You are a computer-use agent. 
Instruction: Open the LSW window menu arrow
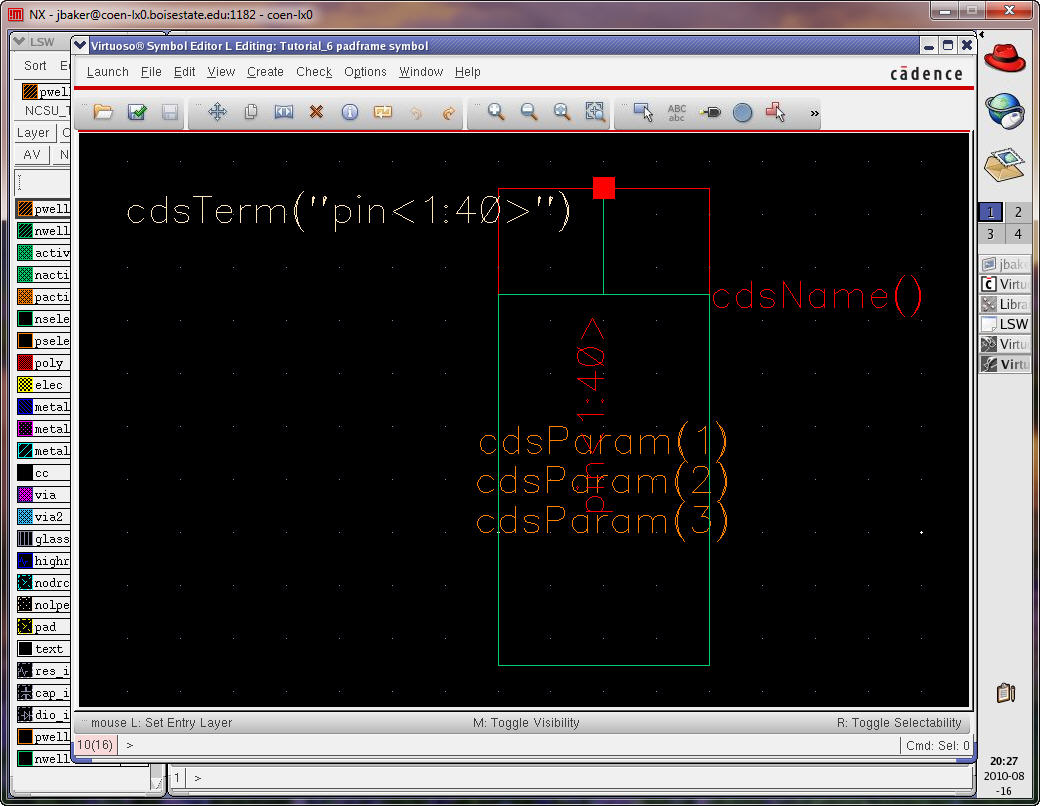[x=20, y=42]
